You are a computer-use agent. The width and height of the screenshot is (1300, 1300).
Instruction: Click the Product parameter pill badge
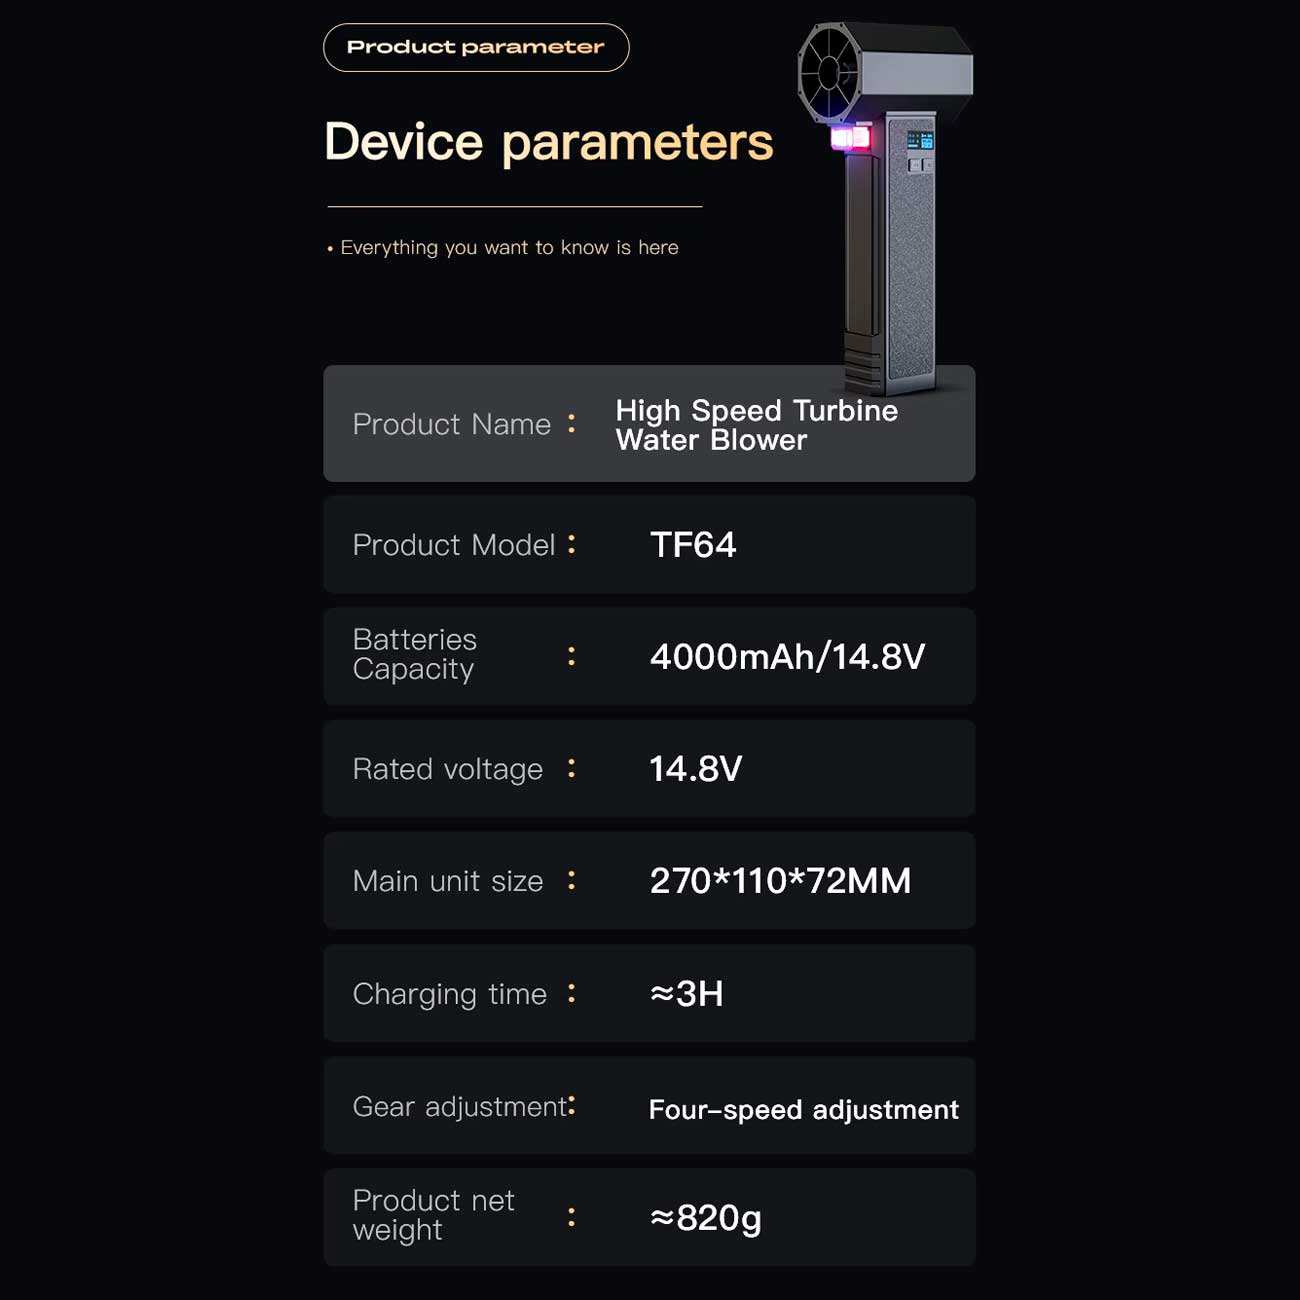476,47
